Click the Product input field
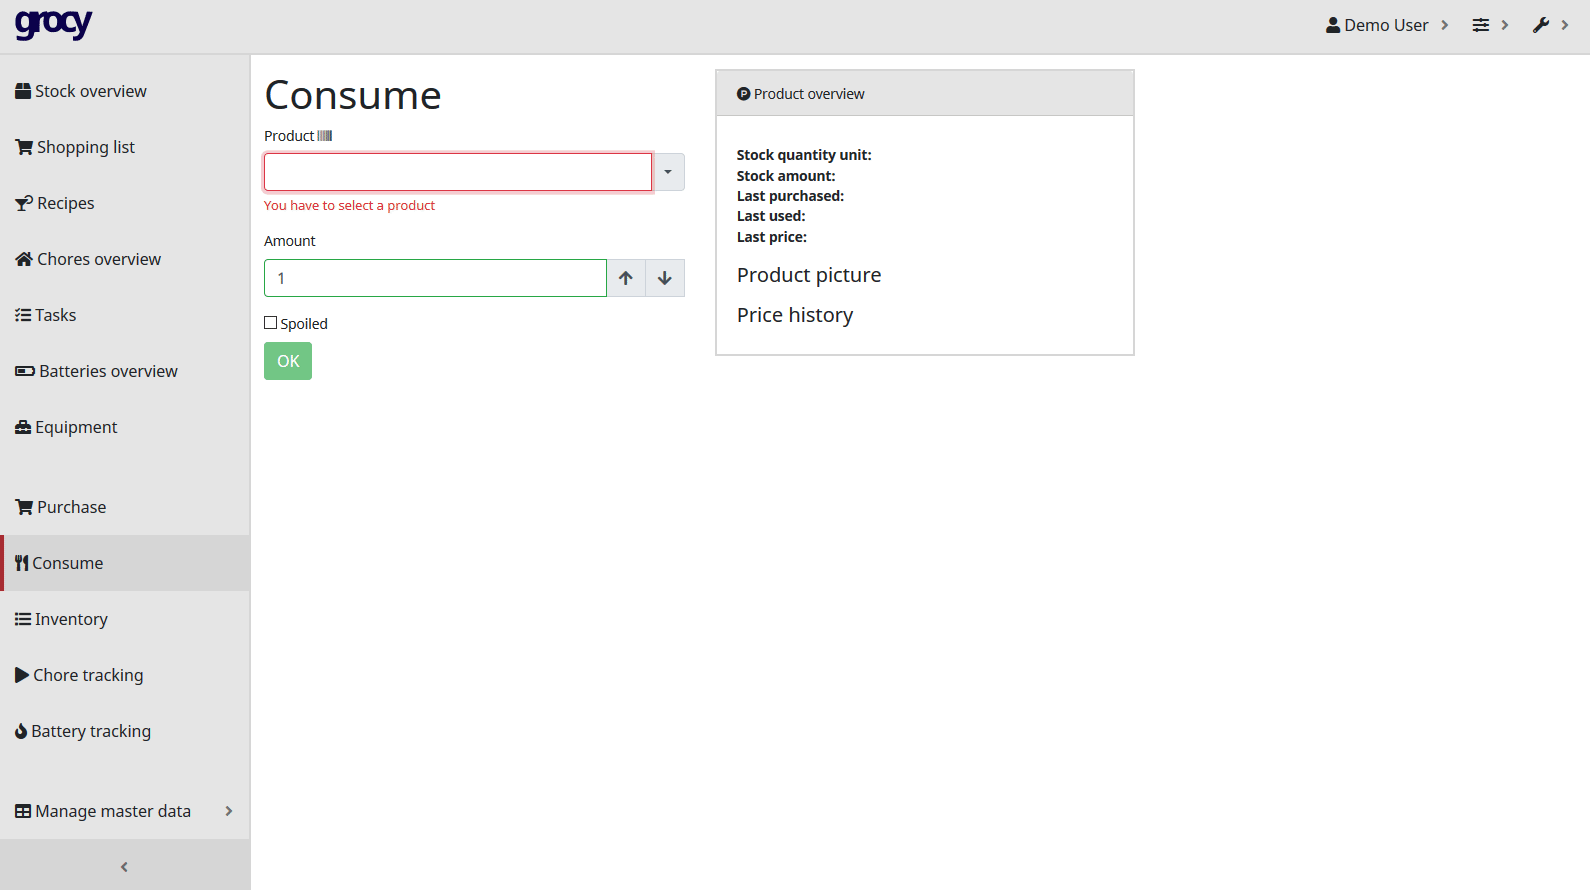The width and height of the screenshot is (1590, 890). [x=458, y=172]
